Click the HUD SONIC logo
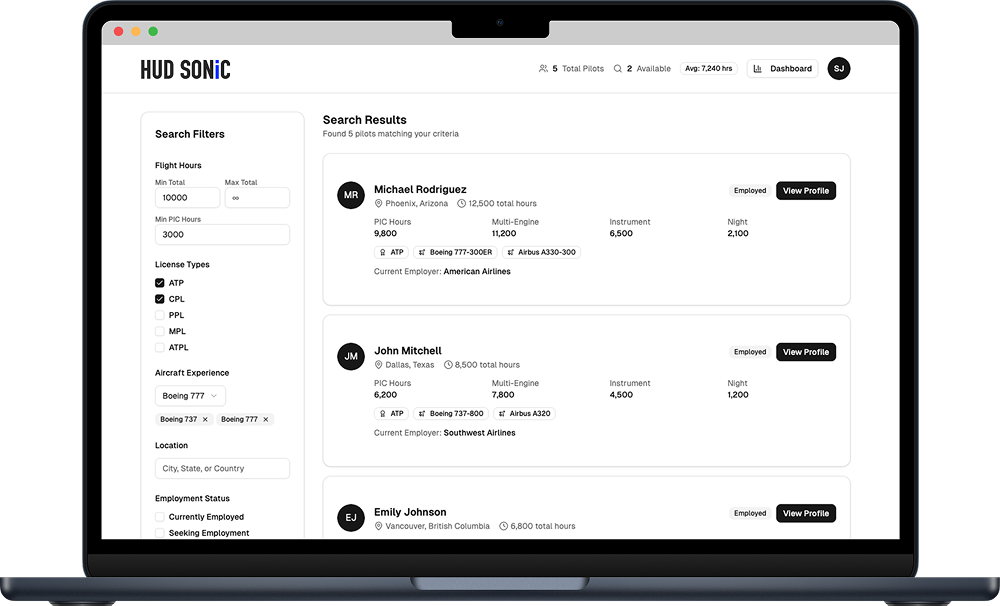The image size is (1000, 606). 185,69
